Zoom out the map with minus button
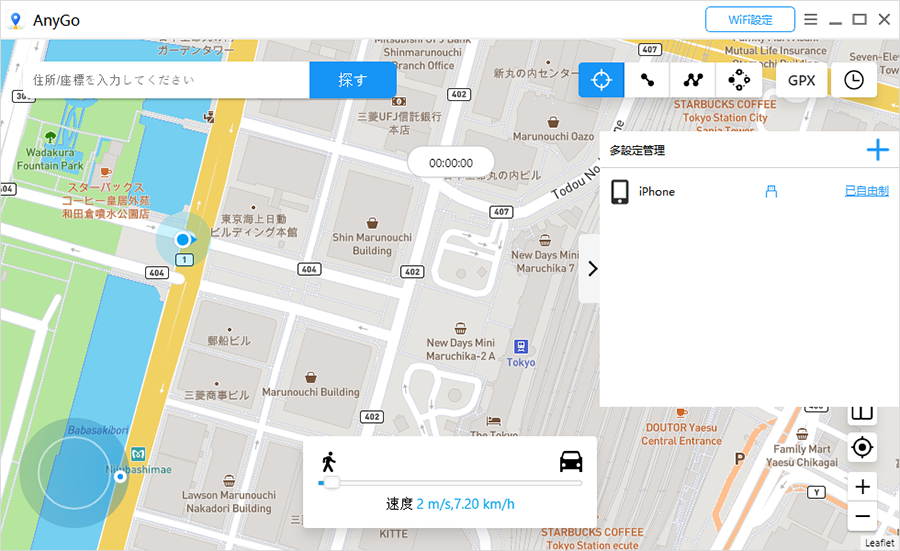The height and width of the screenshot is (551, 900). click(x=862, y=516)
